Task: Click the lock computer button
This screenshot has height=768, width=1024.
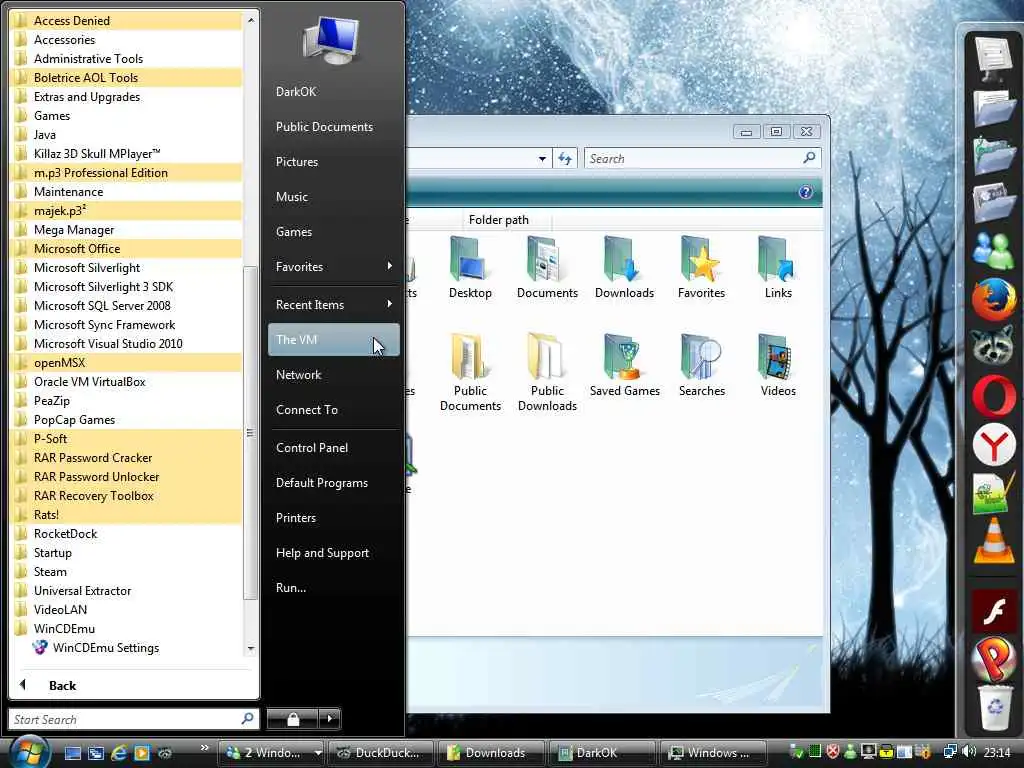Action: tap(293, 719)
